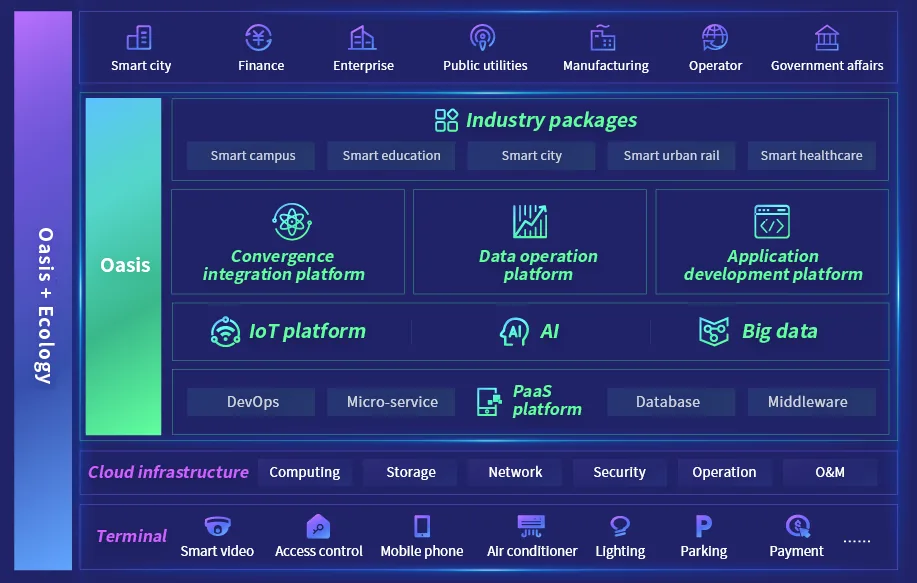
Task: Select the Smart campus package
Action: pyautogui.click(x=251, y=156)
